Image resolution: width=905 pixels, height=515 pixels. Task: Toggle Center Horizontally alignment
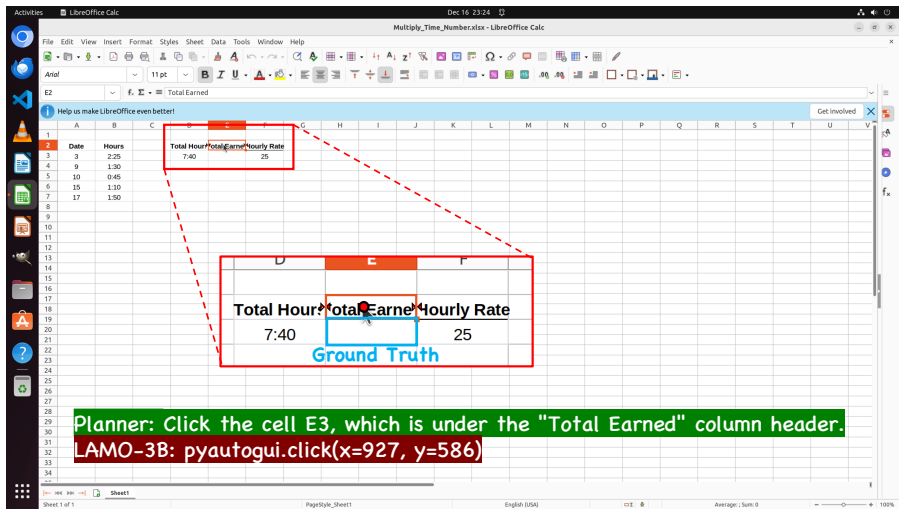click(320, 74)
